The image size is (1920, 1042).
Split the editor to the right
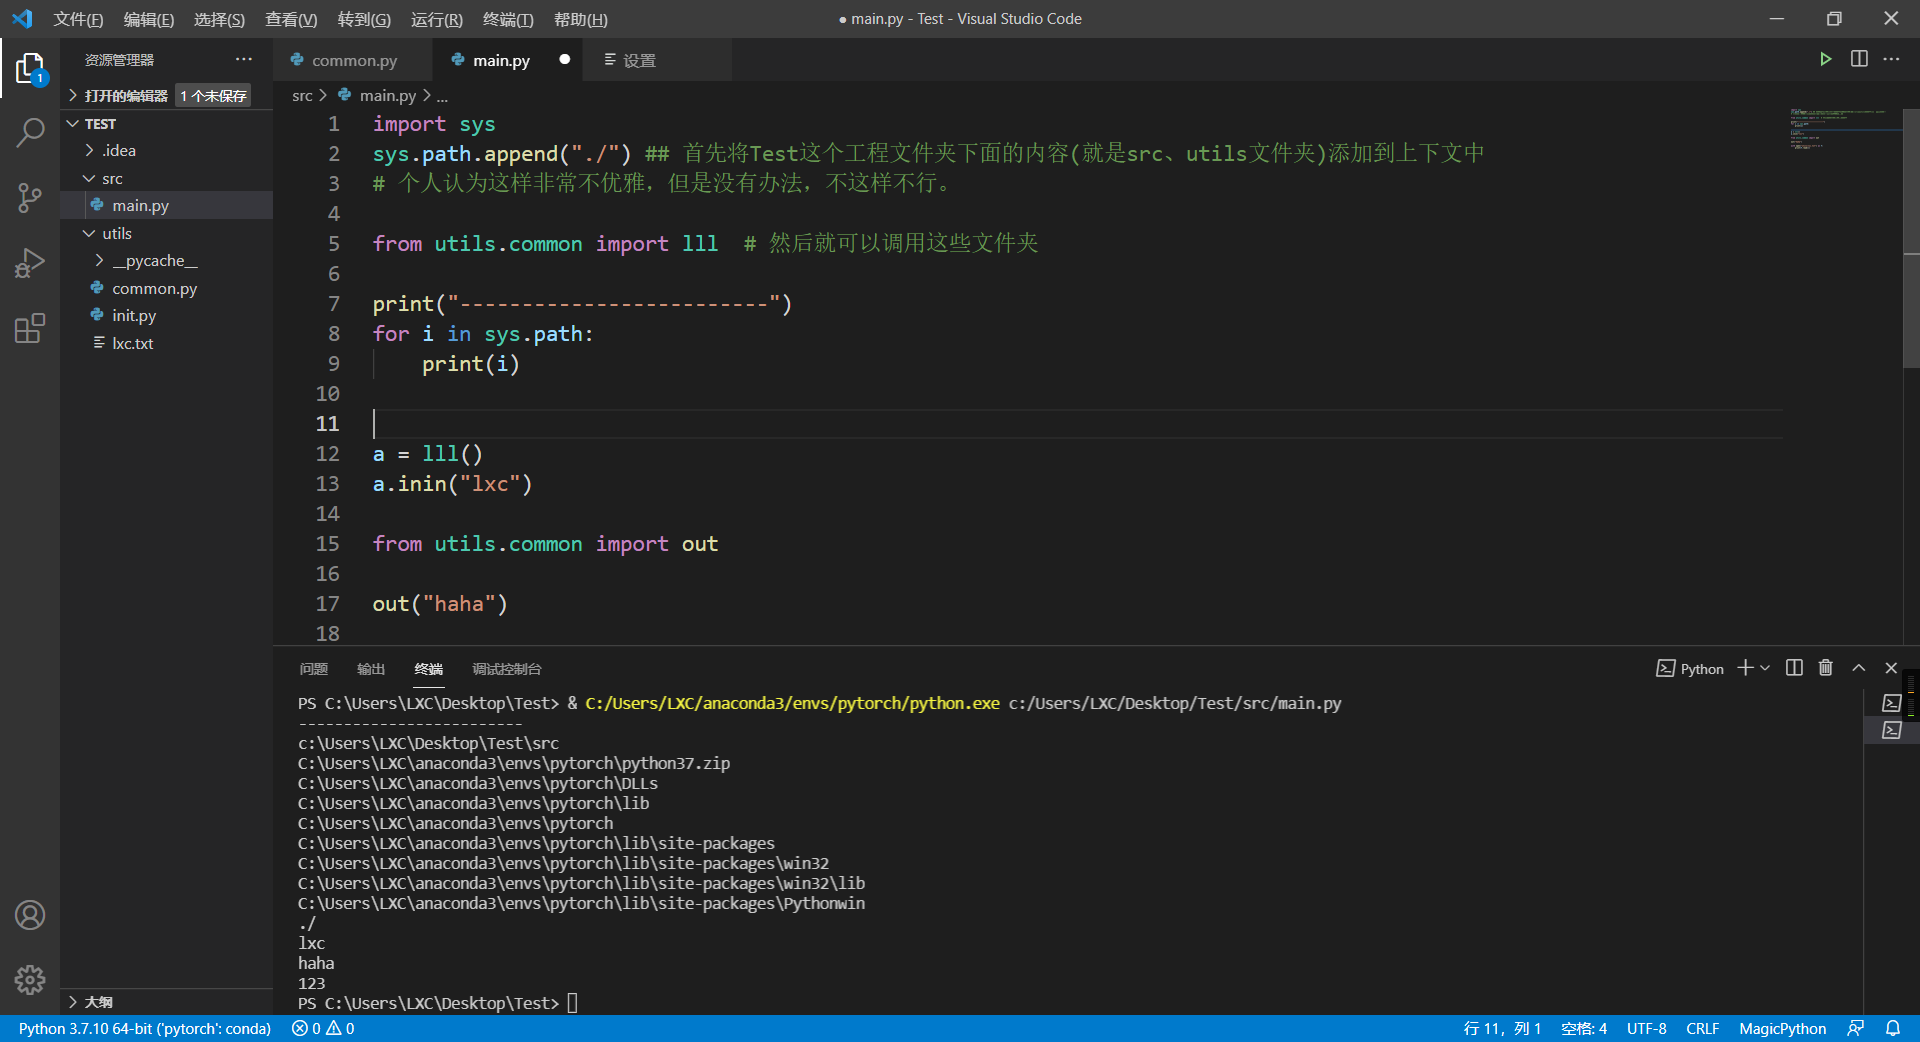[x=1859, y=59]
